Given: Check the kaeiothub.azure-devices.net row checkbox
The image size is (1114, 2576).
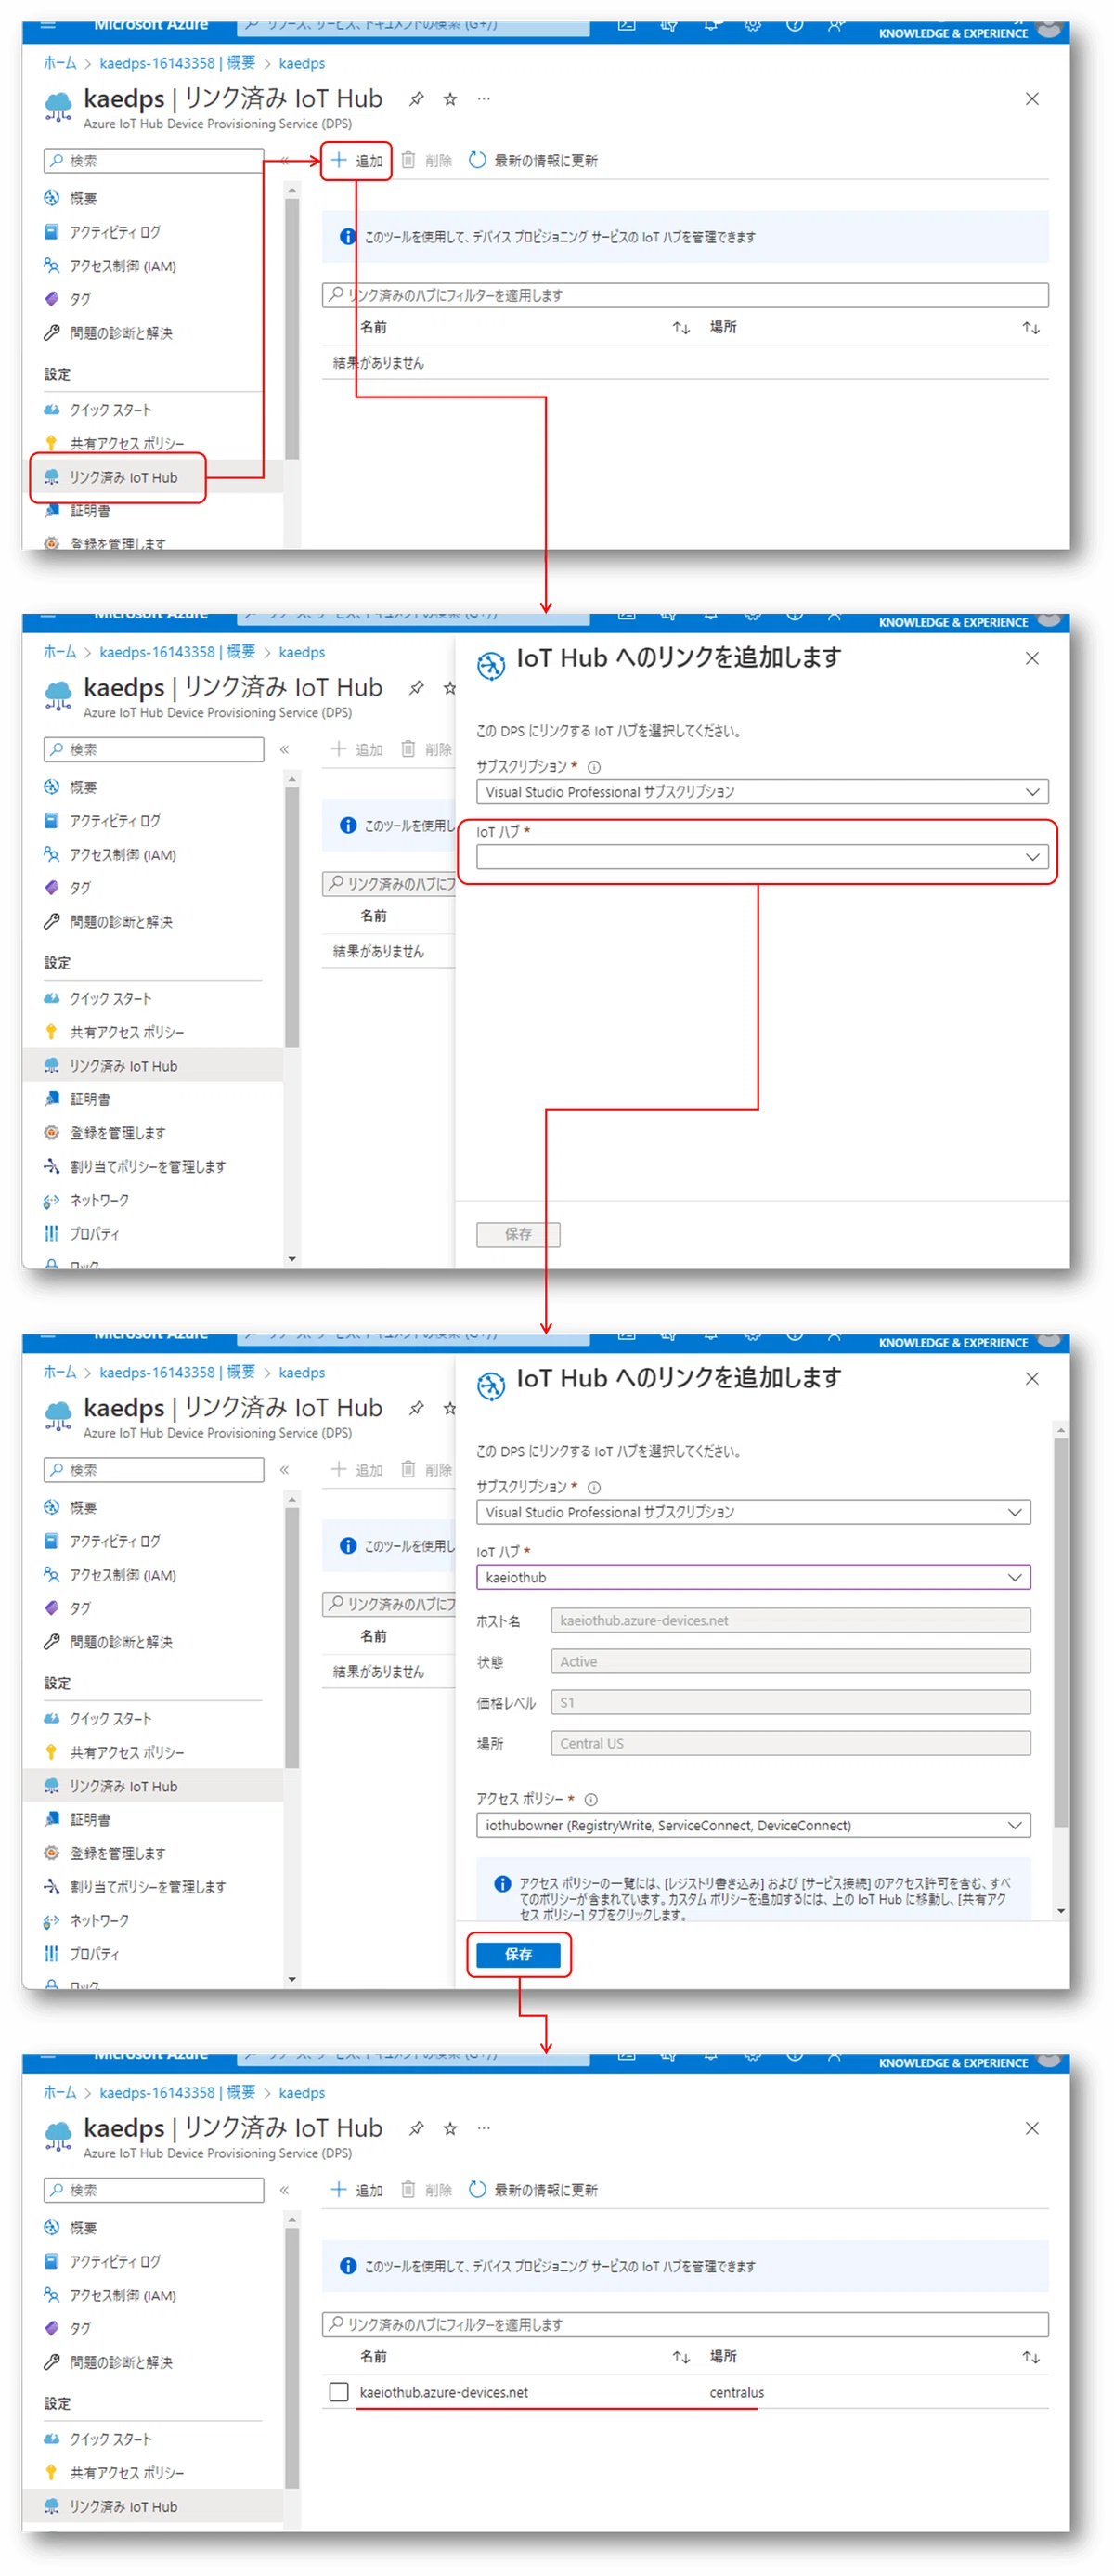Looking at the screenshot, I should click(x=339, y=2392).
